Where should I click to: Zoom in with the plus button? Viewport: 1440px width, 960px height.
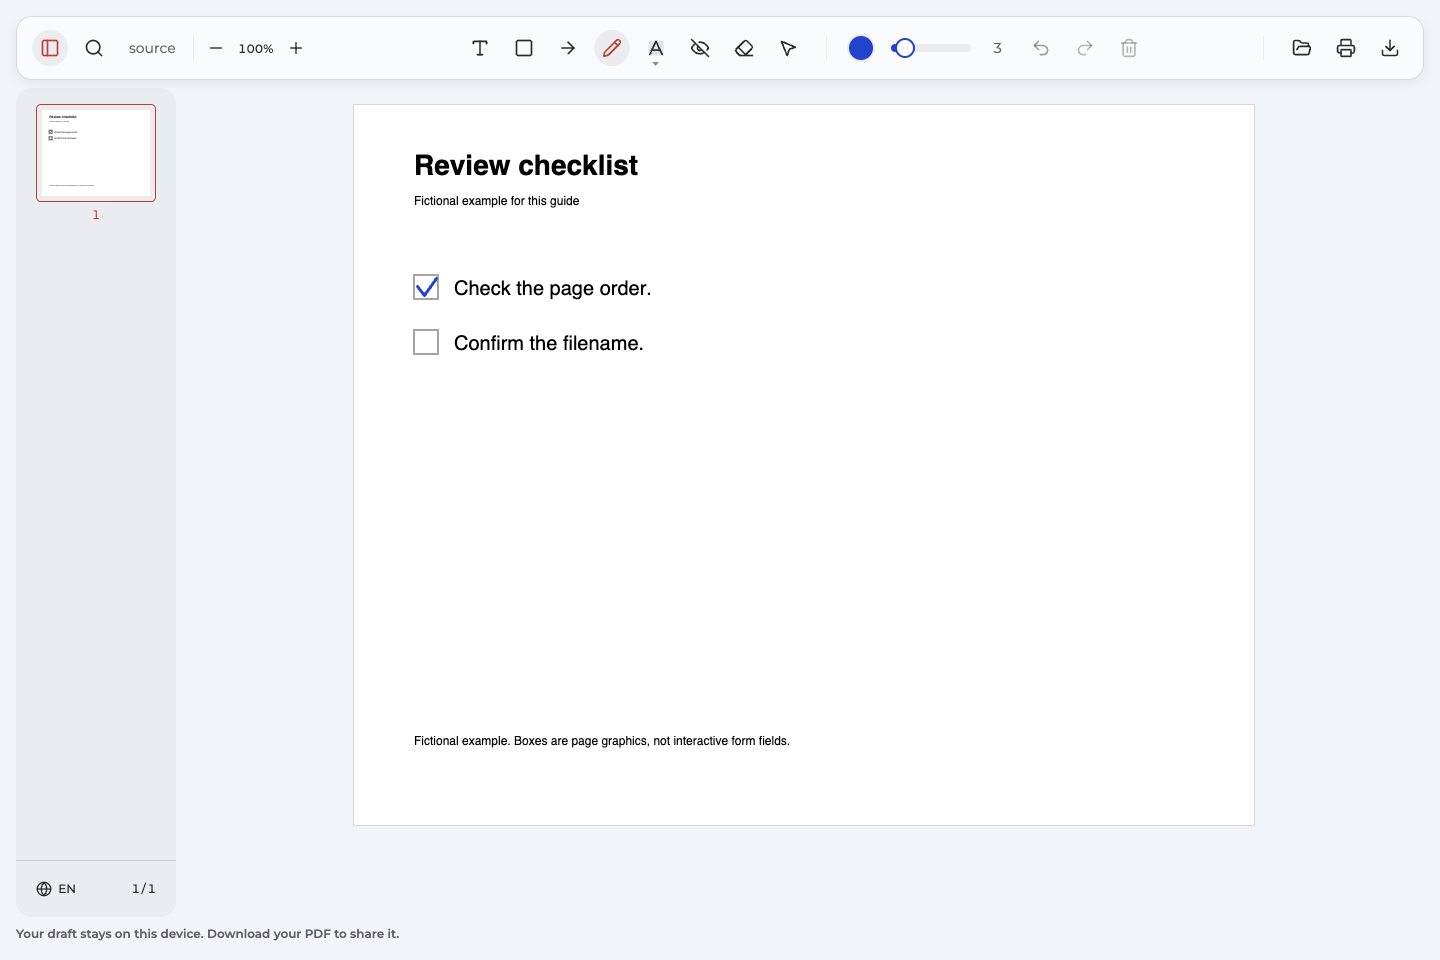point(296,48)
